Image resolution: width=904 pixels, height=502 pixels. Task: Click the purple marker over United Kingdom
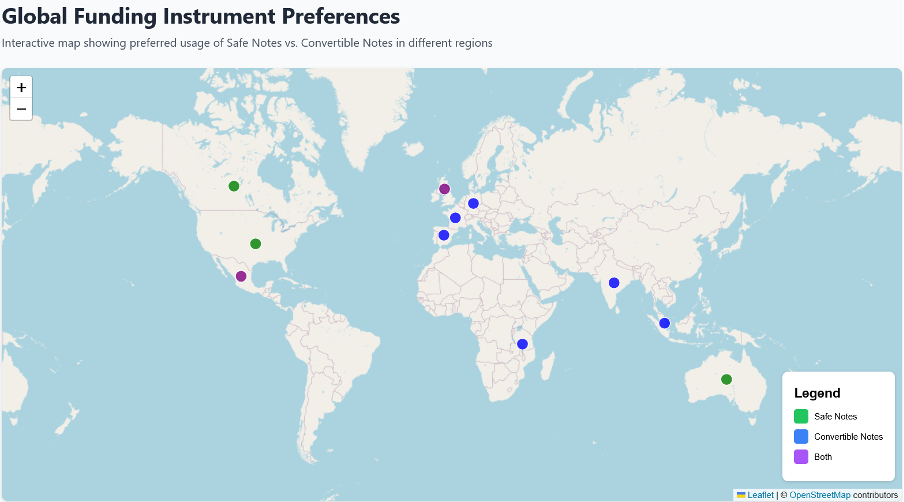point(444,189)
